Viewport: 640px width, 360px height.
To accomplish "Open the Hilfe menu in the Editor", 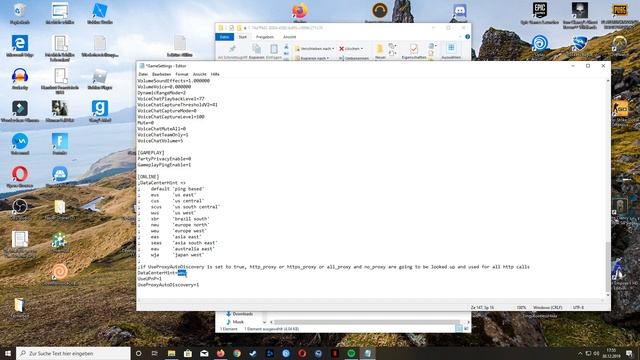I will [x=215, y=74].
